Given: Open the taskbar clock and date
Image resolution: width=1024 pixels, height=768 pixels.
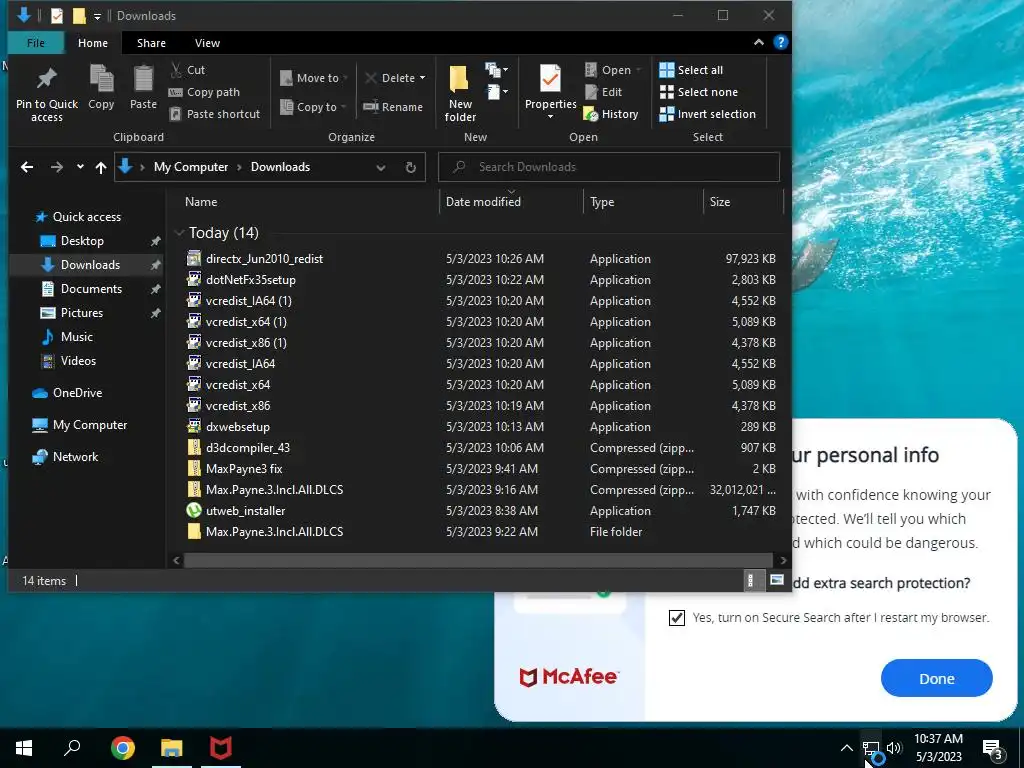Looking at the screenshot, I should click(x=938, y=748).
